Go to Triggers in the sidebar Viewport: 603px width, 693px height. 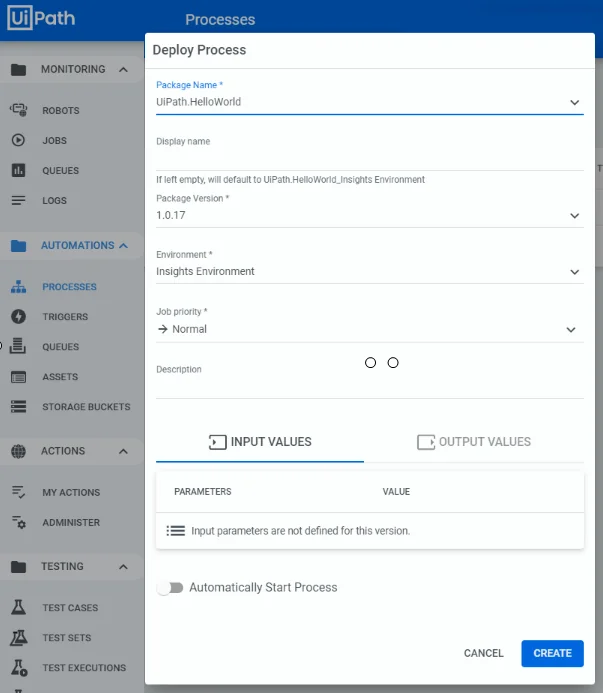(65, 317)
